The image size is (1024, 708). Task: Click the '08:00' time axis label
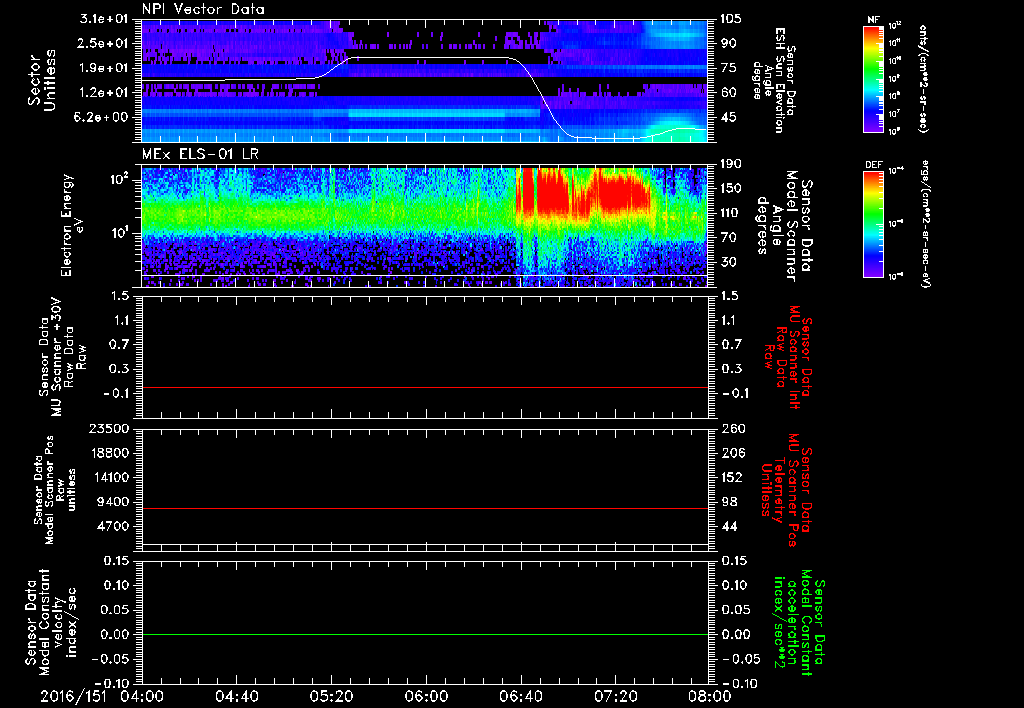pos(710,696)
